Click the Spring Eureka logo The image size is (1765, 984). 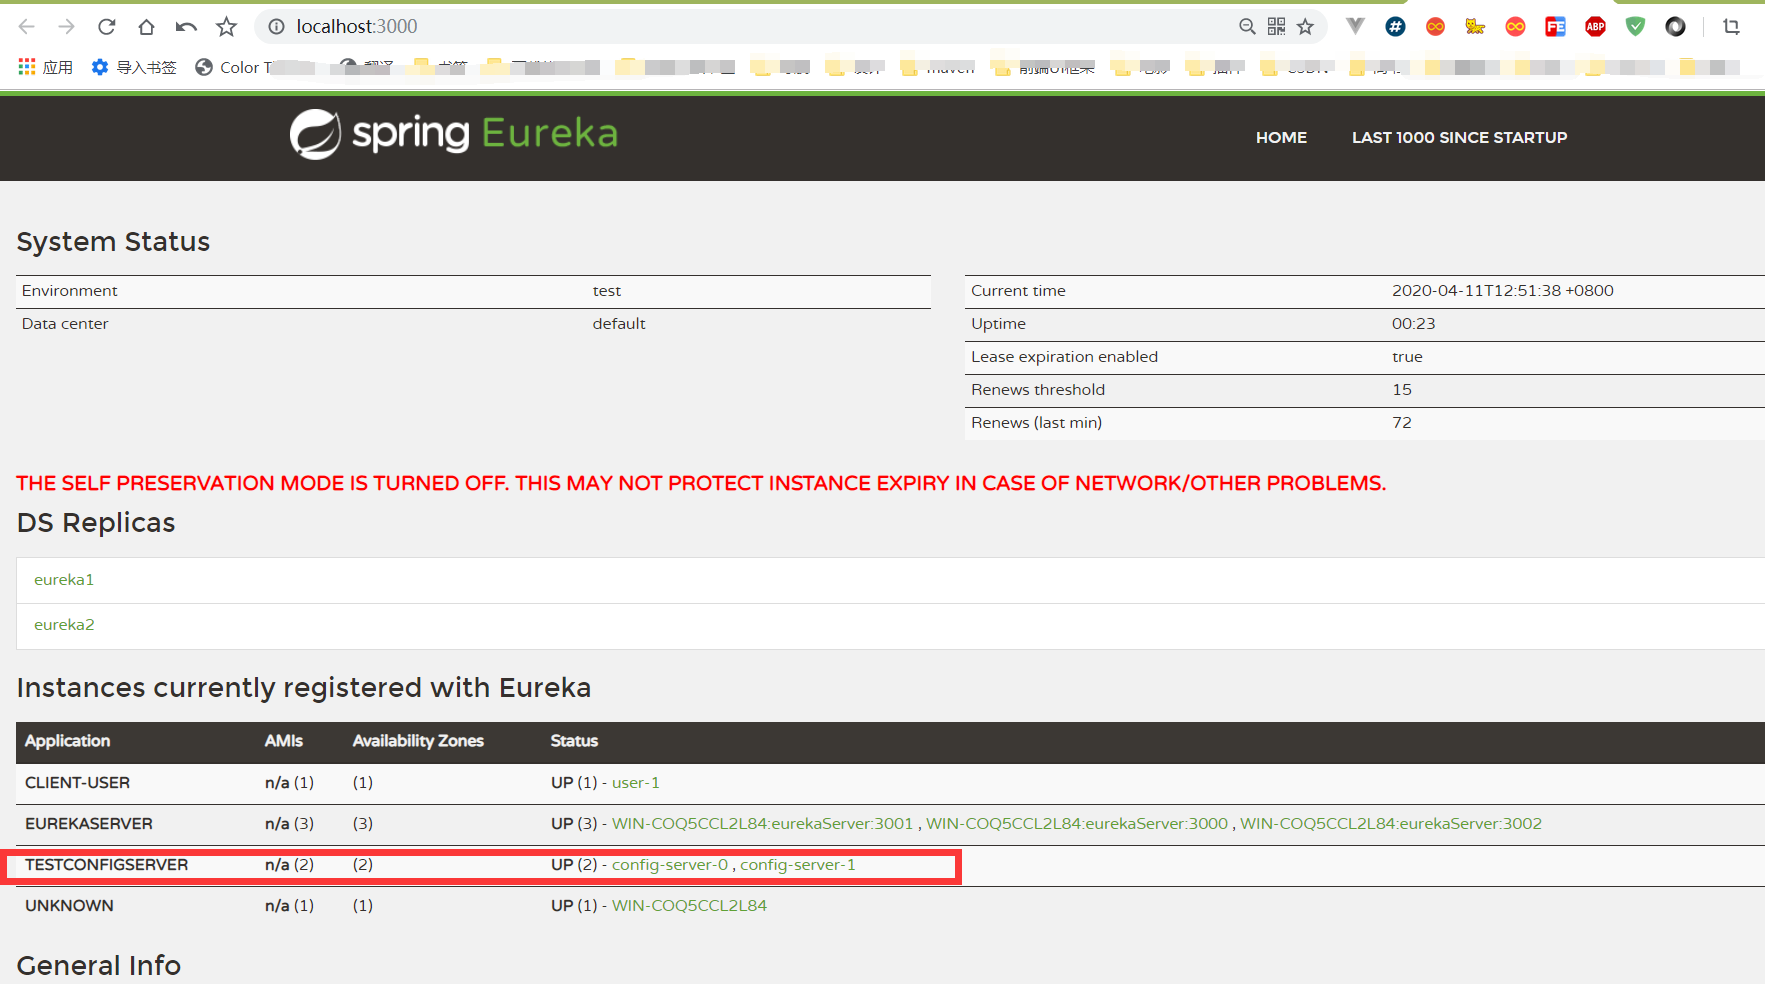coord(453,134)
